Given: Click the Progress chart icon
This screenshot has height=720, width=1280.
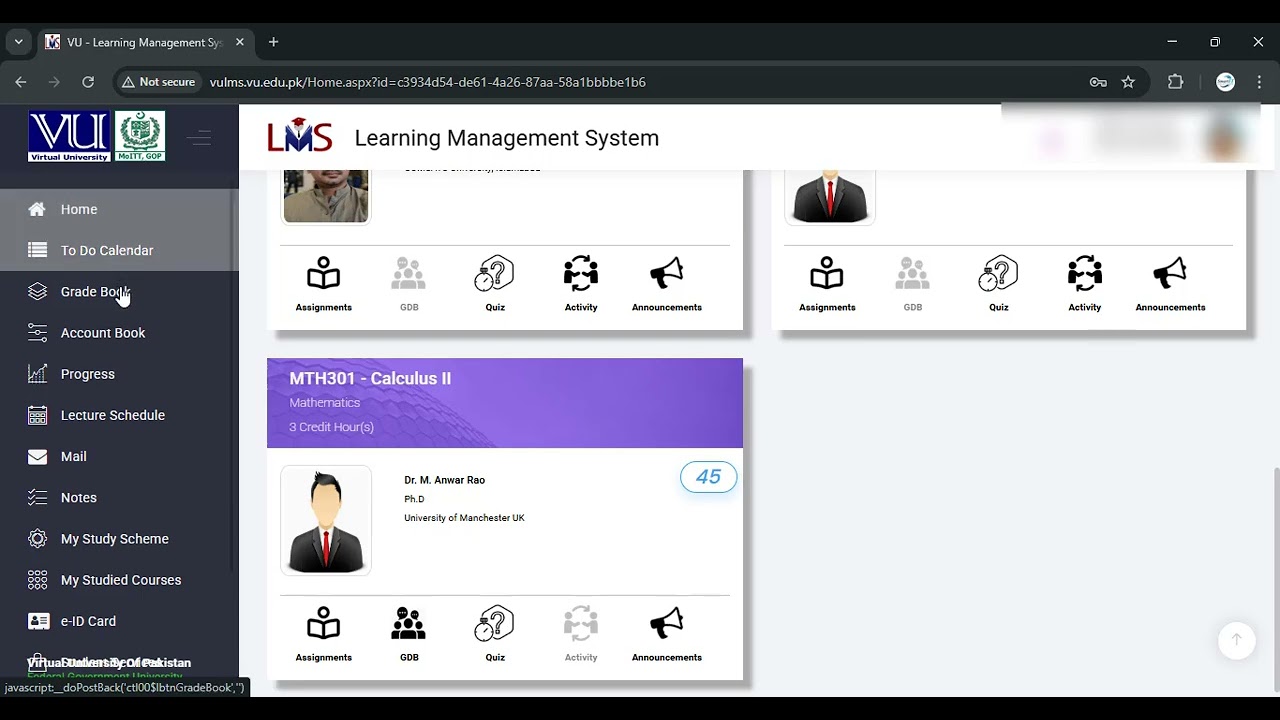Looking at the screenshot, I should click(x=37, y=373).
